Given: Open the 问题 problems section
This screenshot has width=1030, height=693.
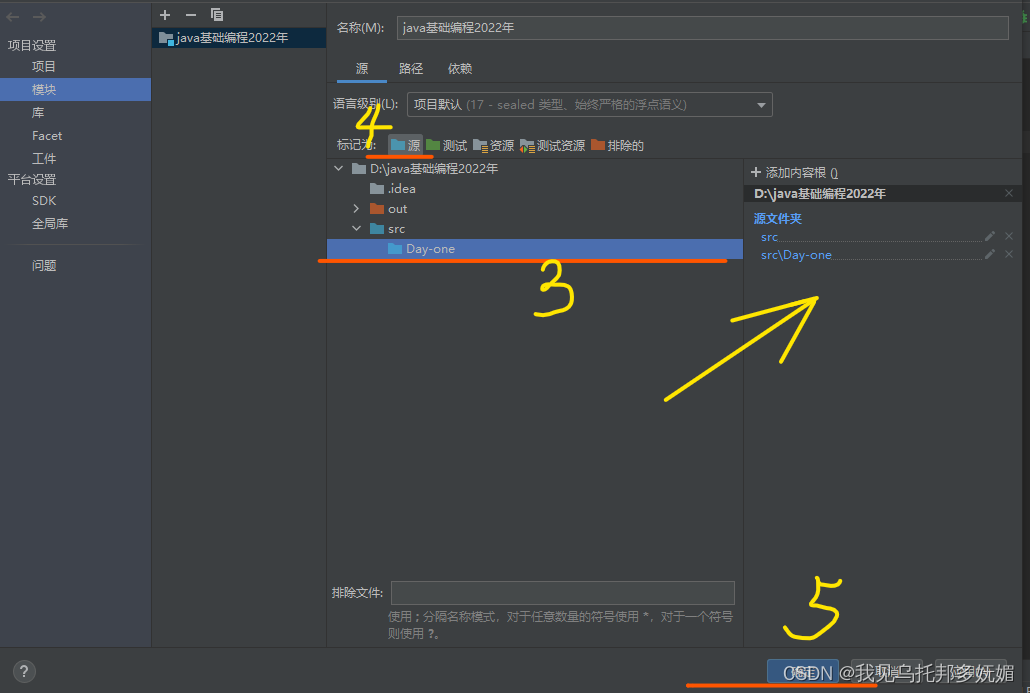Looking at the screenshot, I should [x=44, y=265].
